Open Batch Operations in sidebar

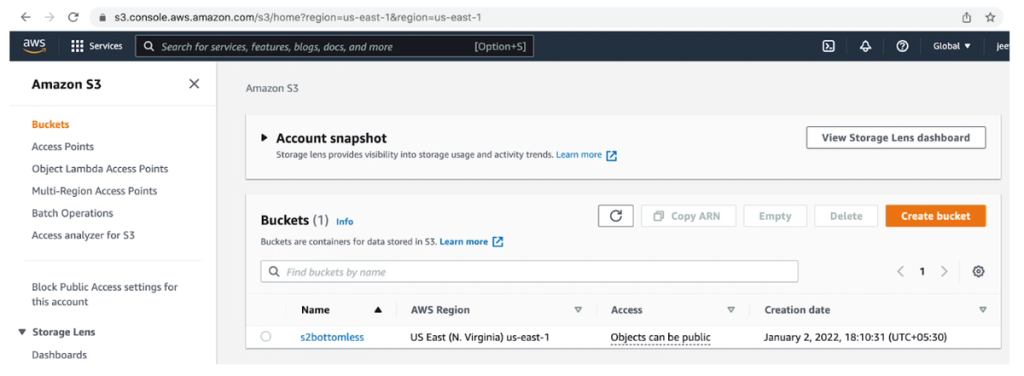tap(72, 213)
